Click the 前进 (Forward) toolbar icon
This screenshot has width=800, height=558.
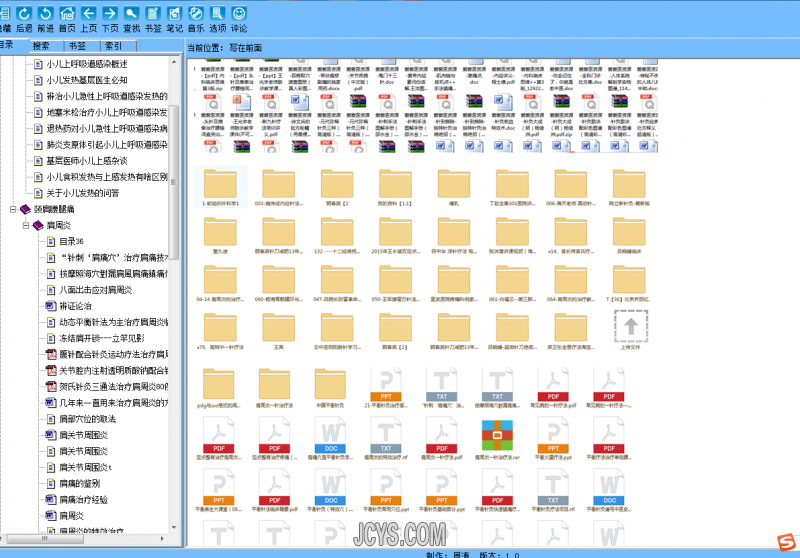coord(45,14)
